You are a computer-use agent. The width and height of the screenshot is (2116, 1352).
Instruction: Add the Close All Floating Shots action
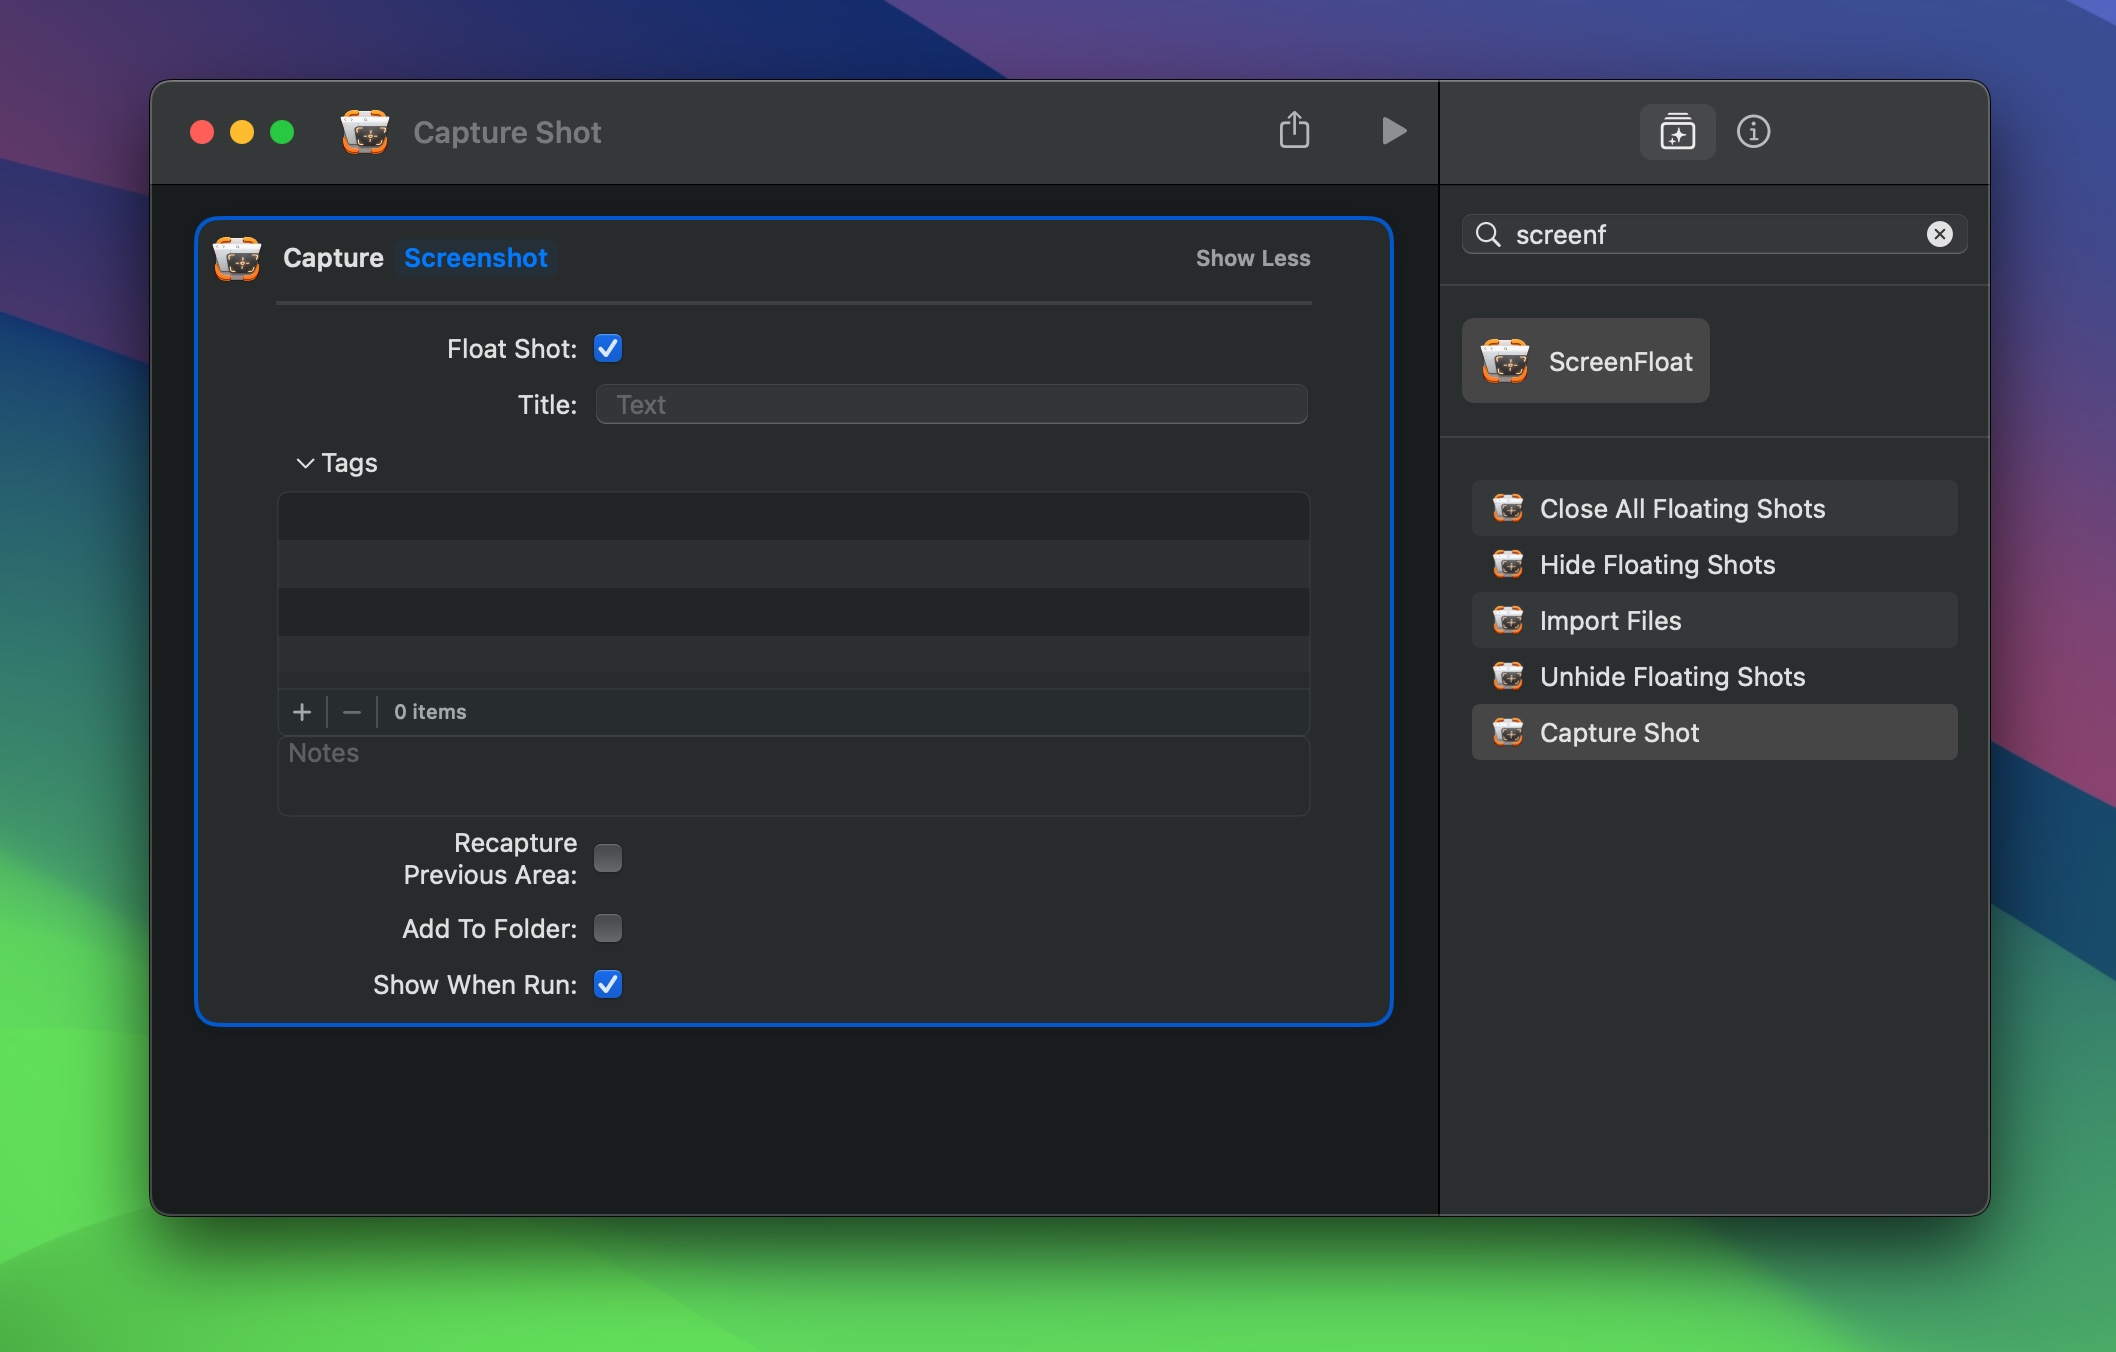coord(1714,508)
